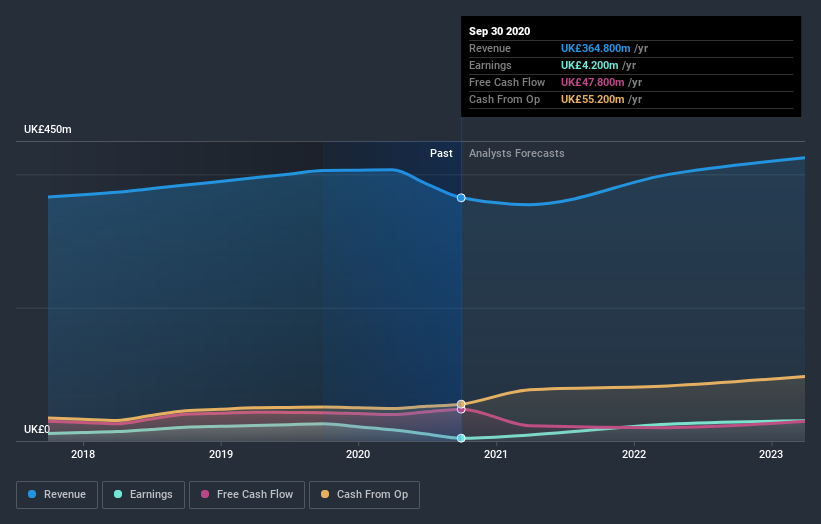Click the UK£4.200m earnings value
This screenshot has width=821, height=524.
pos(590,65)
